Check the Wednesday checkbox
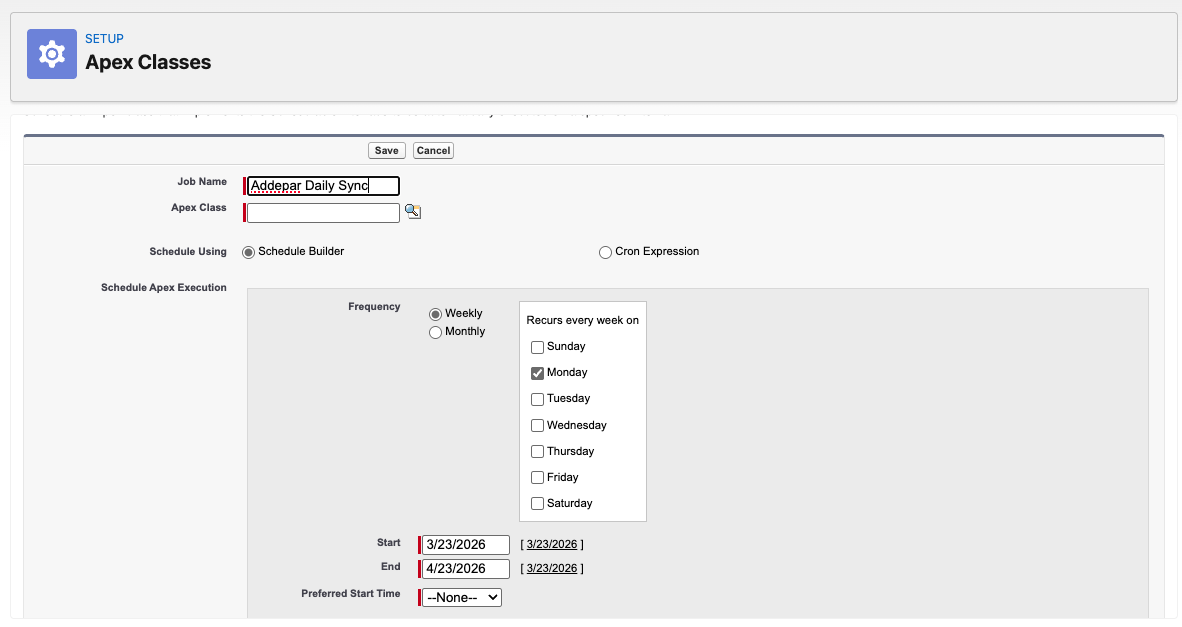1182x627 pixels. click(x=537, y=426)
